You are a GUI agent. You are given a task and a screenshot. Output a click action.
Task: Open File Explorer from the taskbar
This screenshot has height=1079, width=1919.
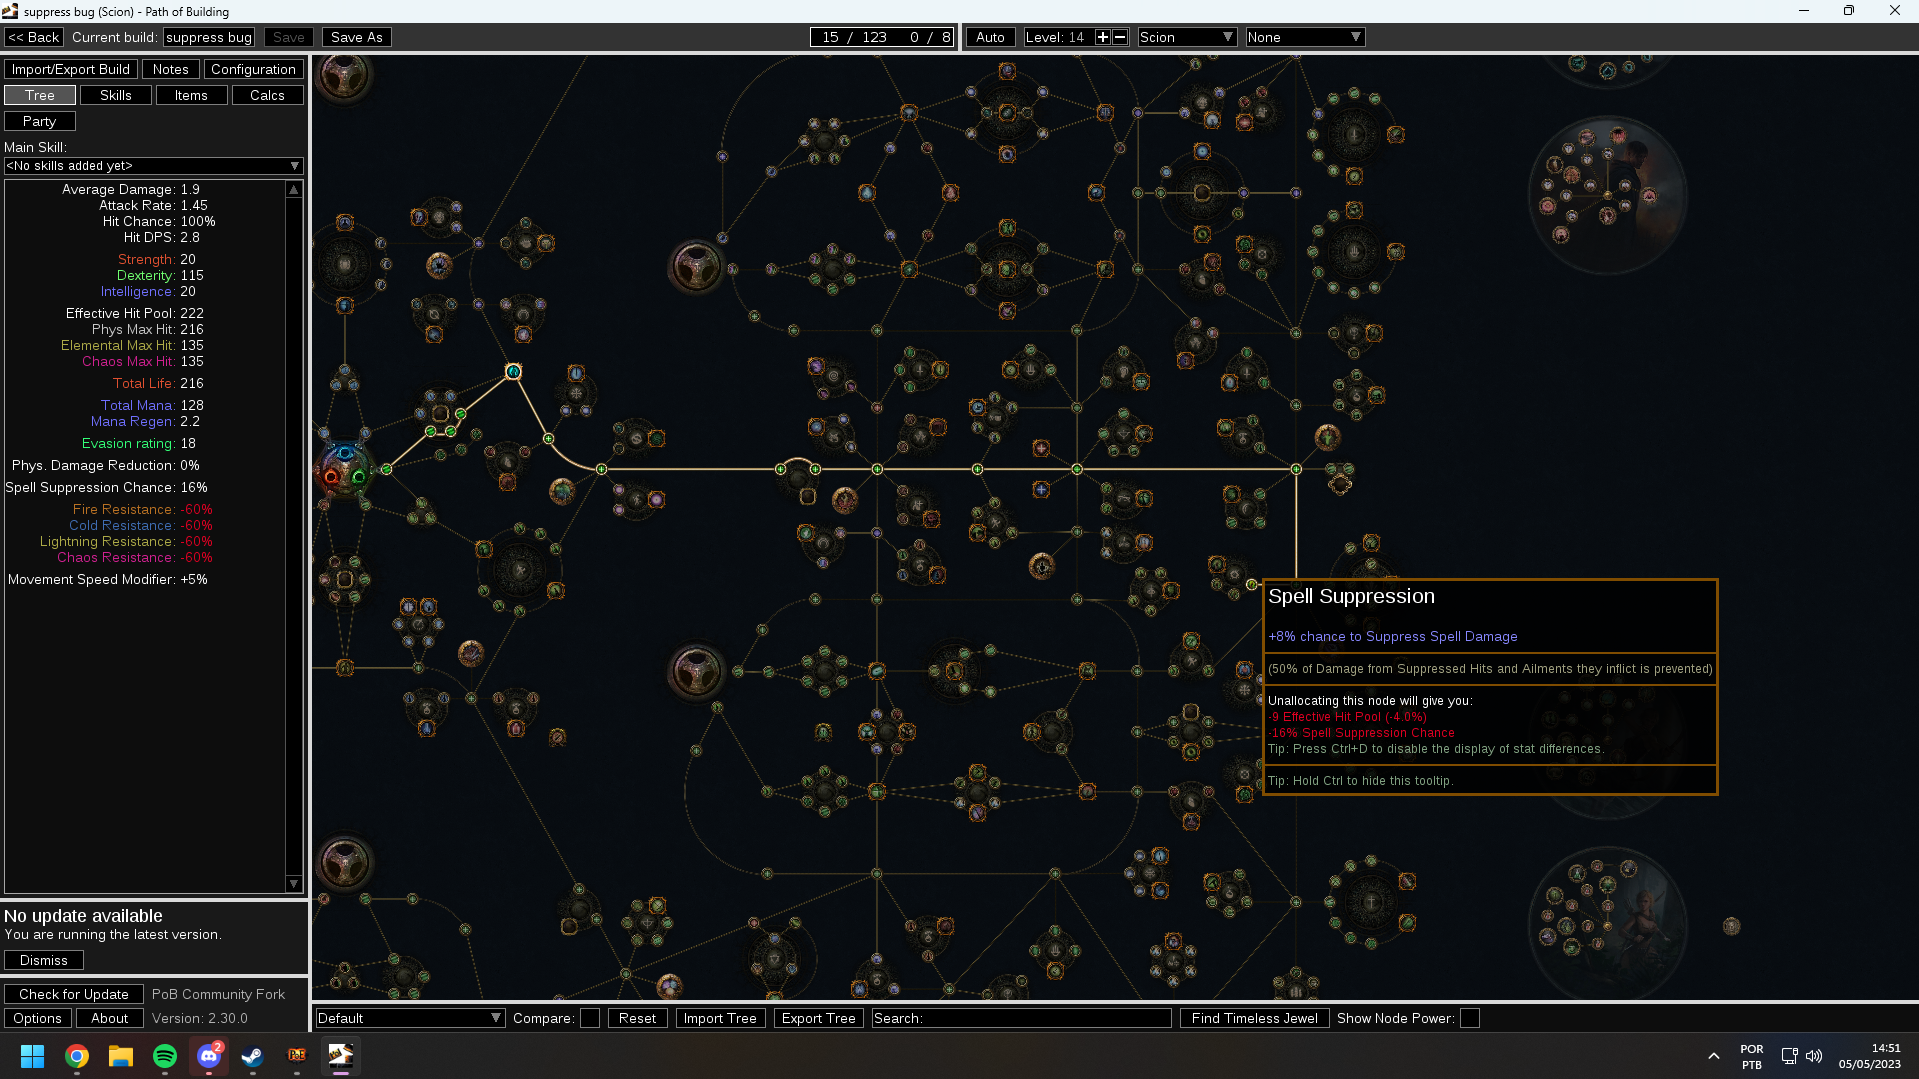coord(121,1056)
